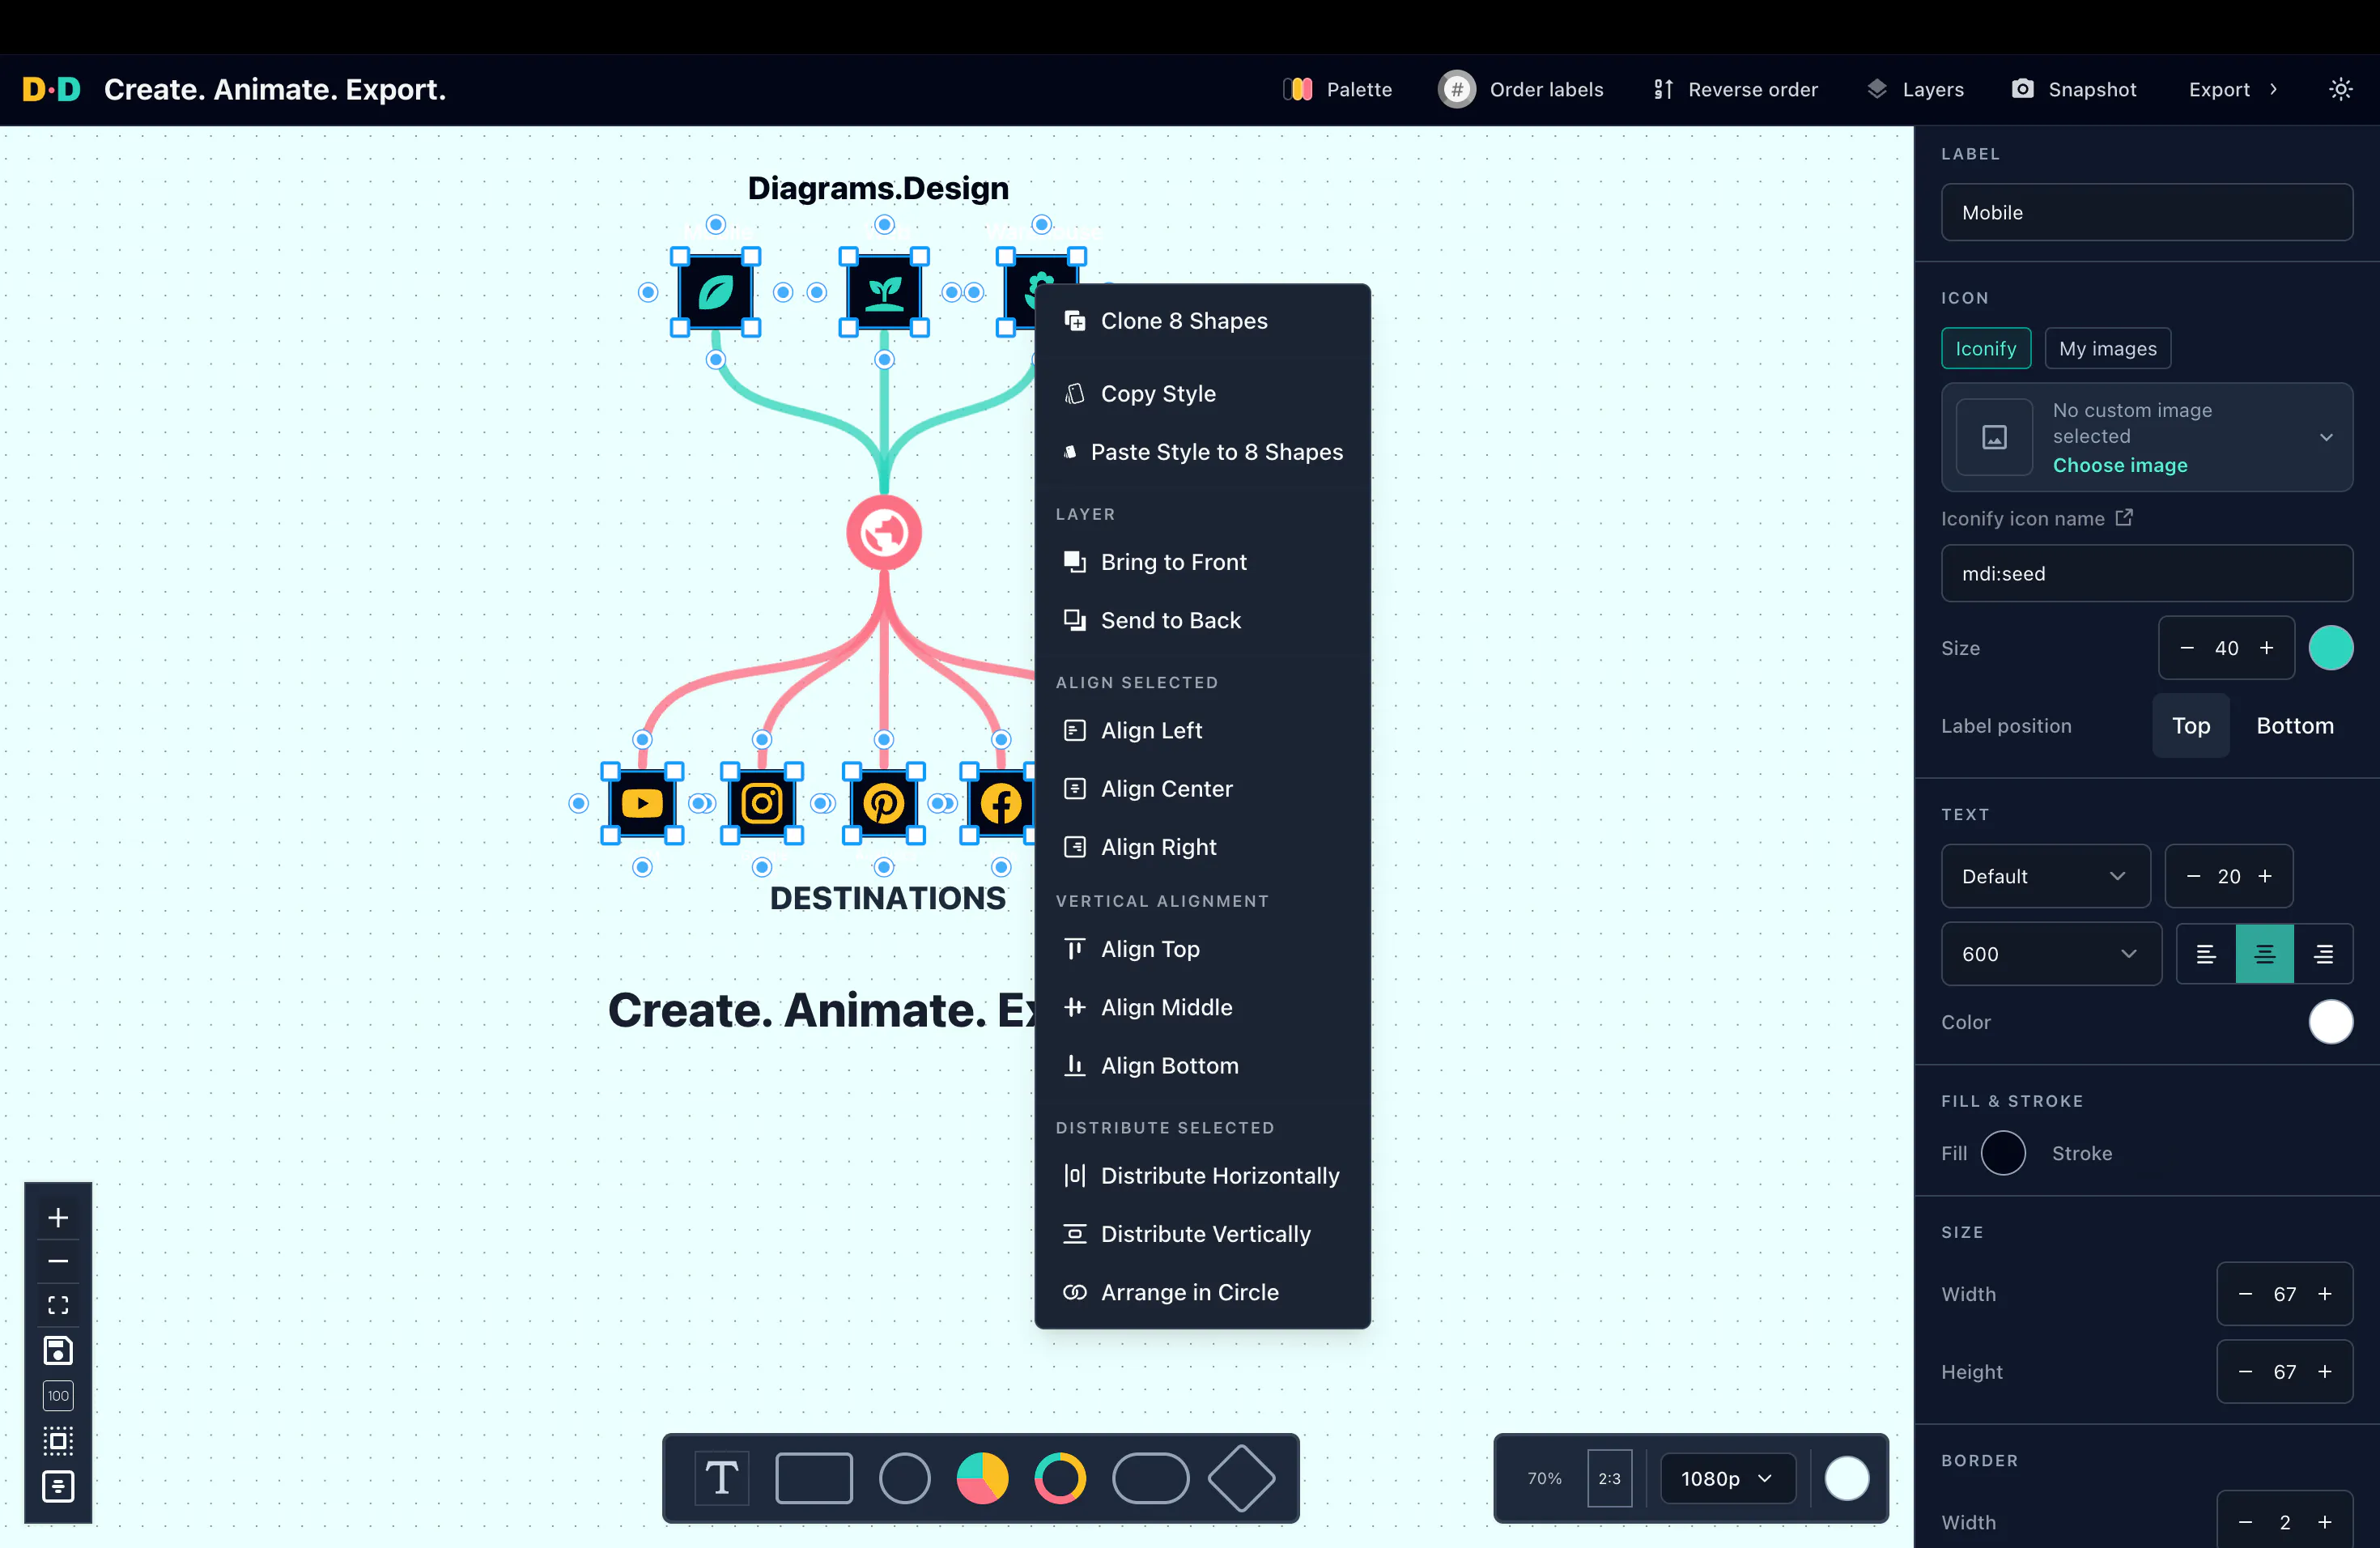The width and height of the screenshot is (2380, 1548).
Task: Align text left in Text section
Action: click(2206, 954)
